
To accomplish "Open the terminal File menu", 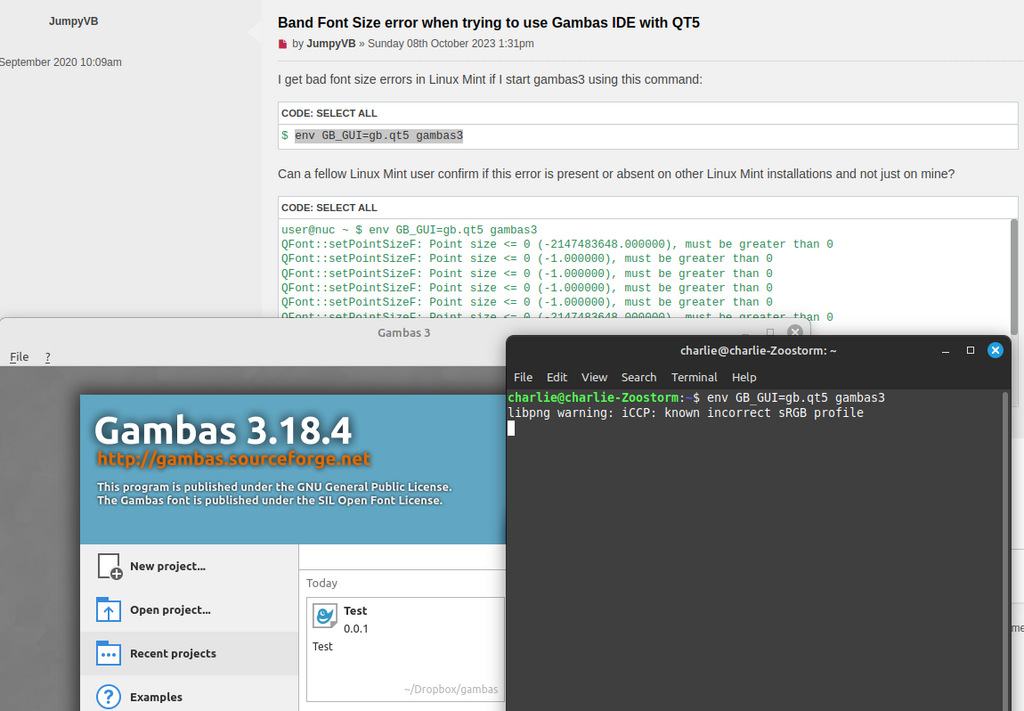I will click(x=523, y=377).
